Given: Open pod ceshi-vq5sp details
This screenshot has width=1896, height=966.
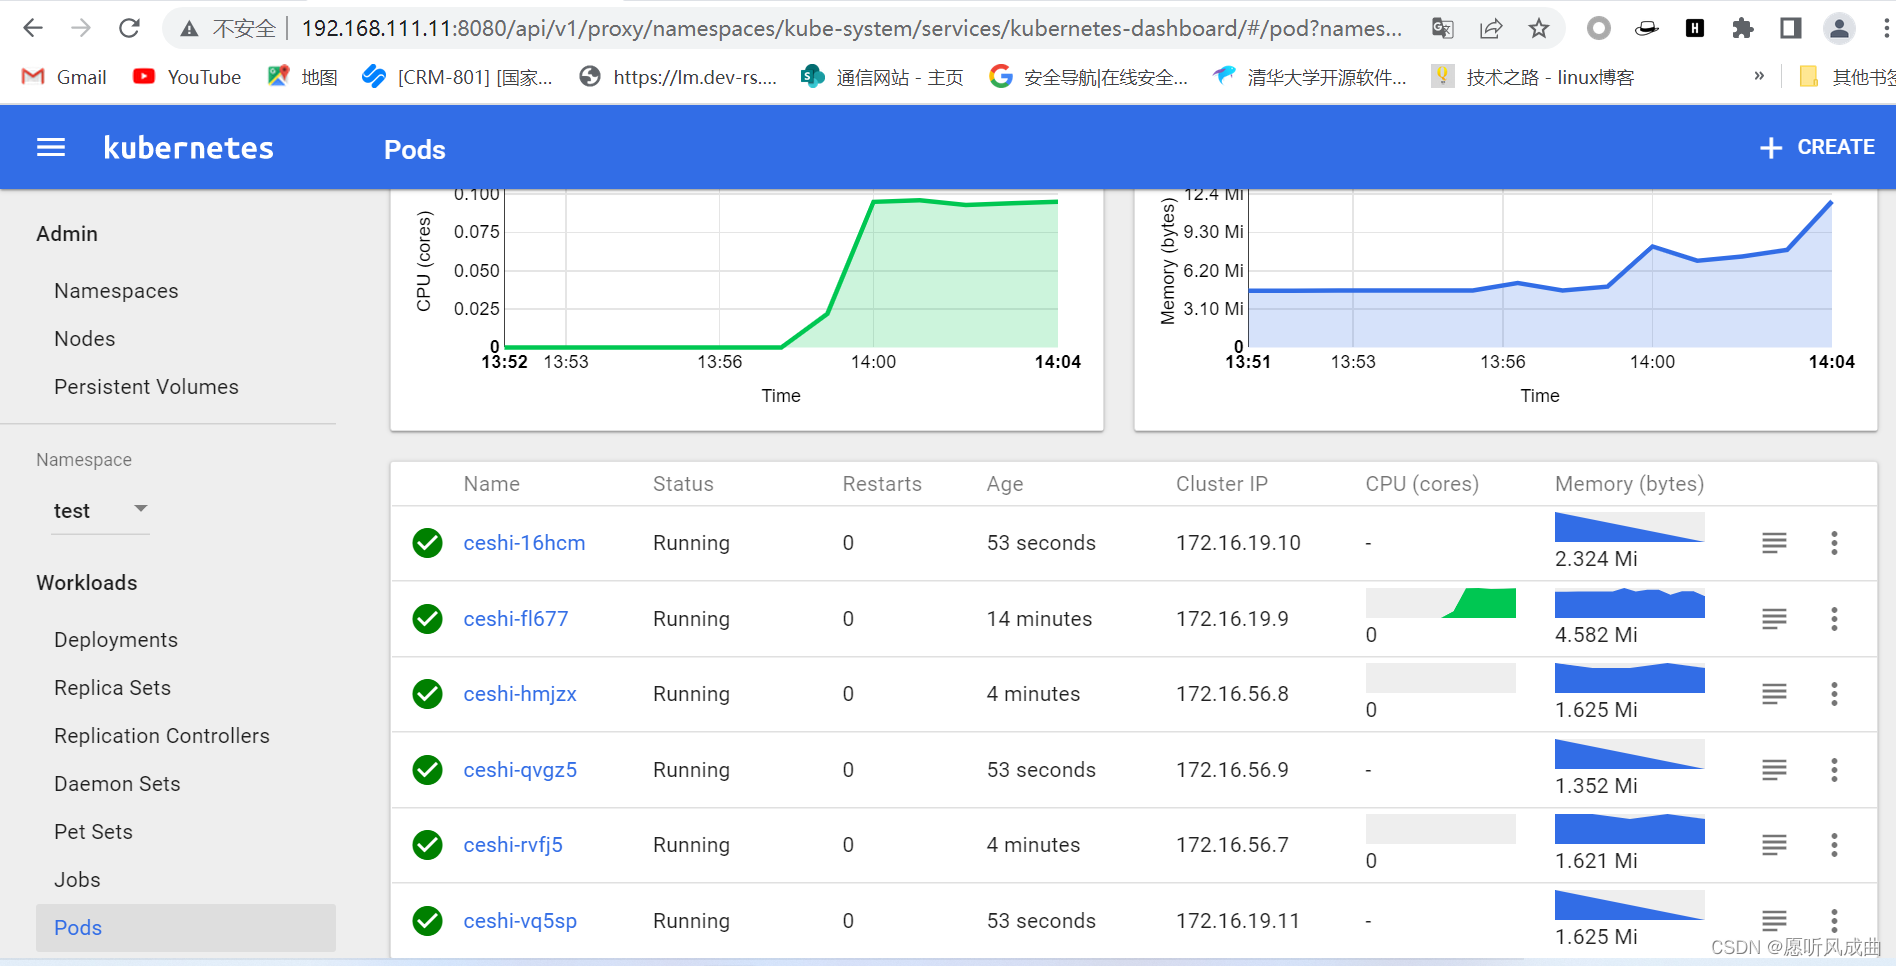Looking at the screenshot, I should (520, 921).
